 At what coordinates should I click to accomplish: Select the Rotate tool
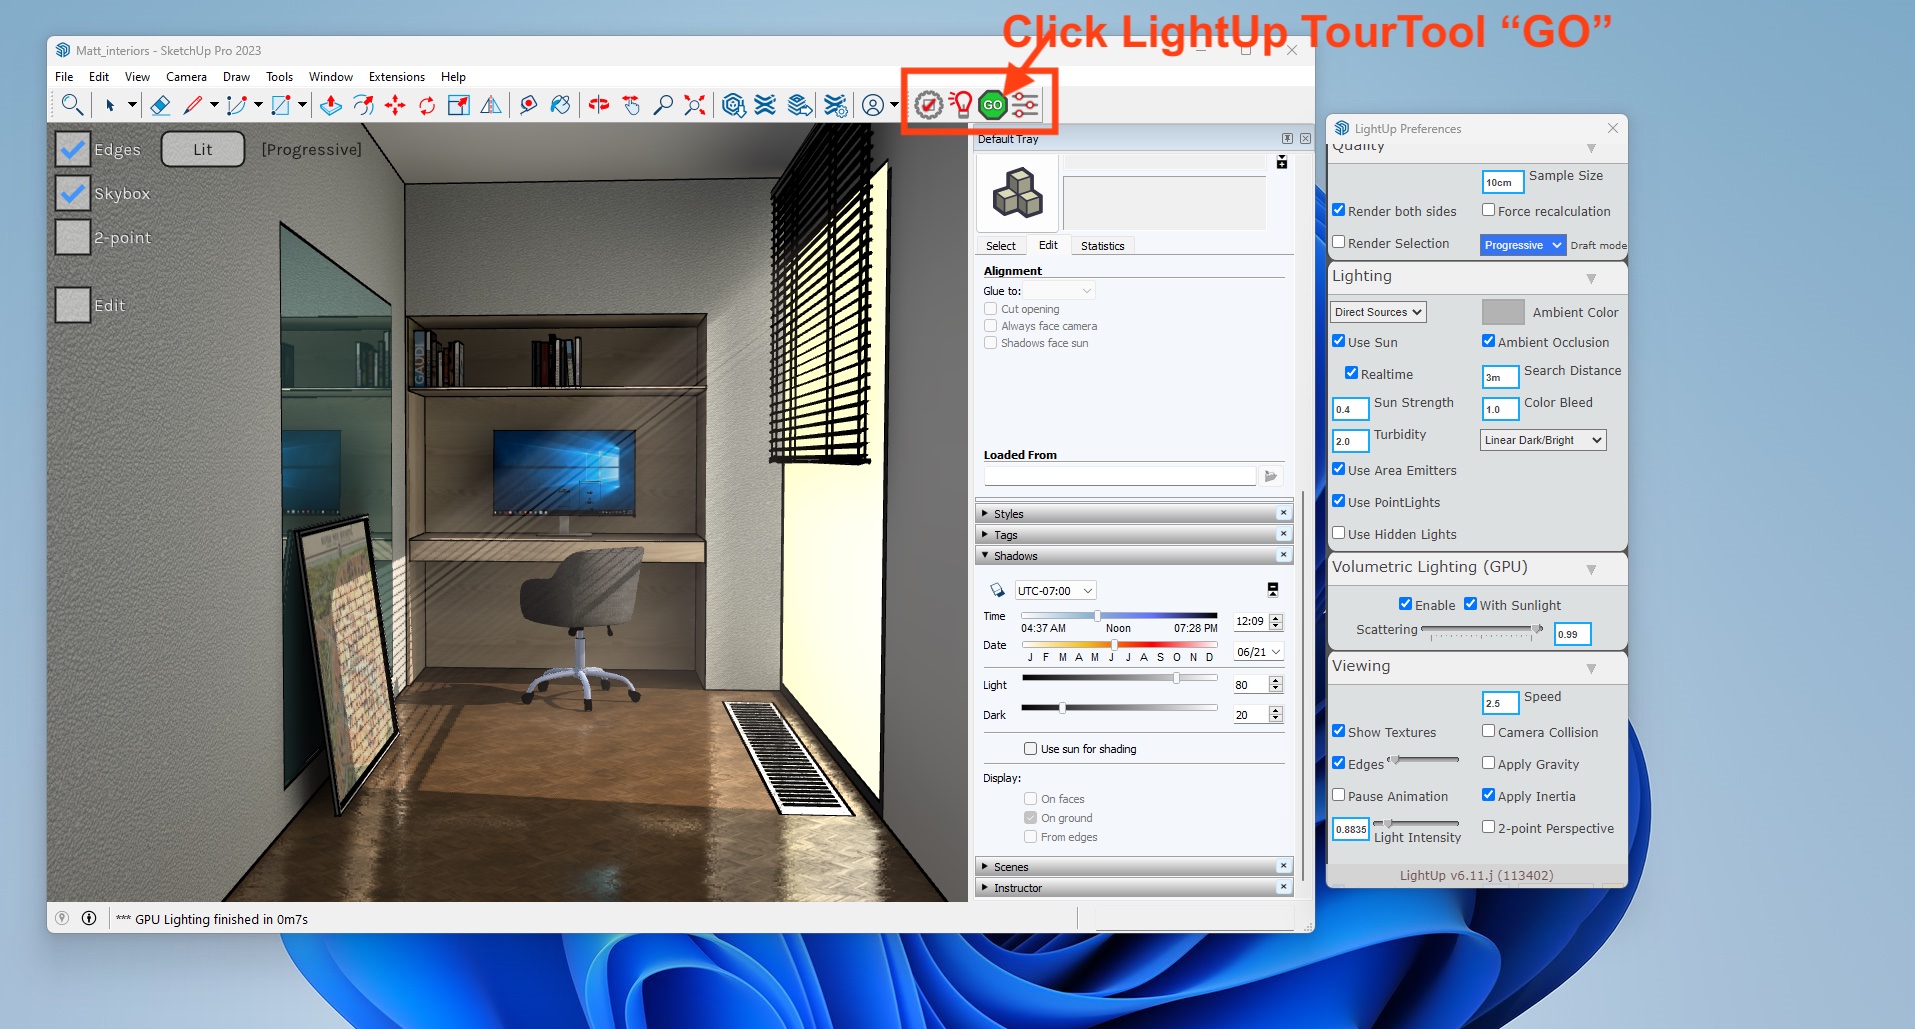tap(427, 105)
